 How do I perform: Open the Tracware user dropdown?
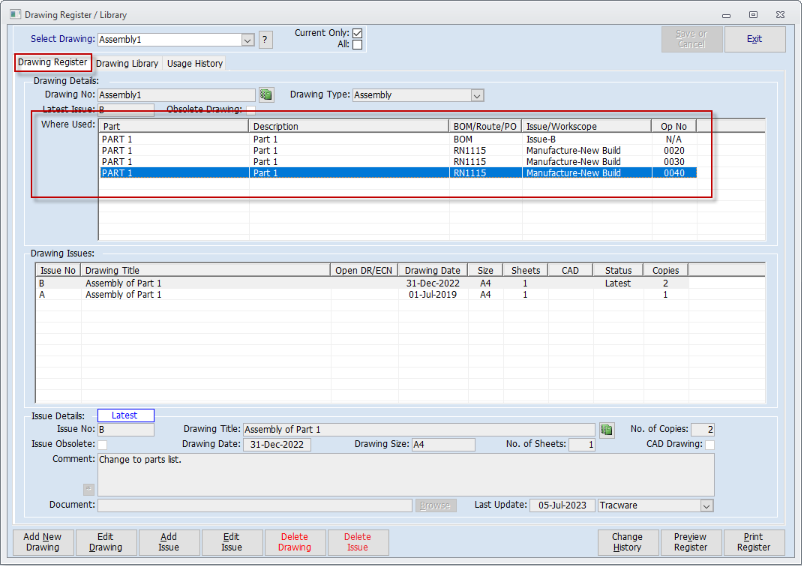tap(707, 506)
